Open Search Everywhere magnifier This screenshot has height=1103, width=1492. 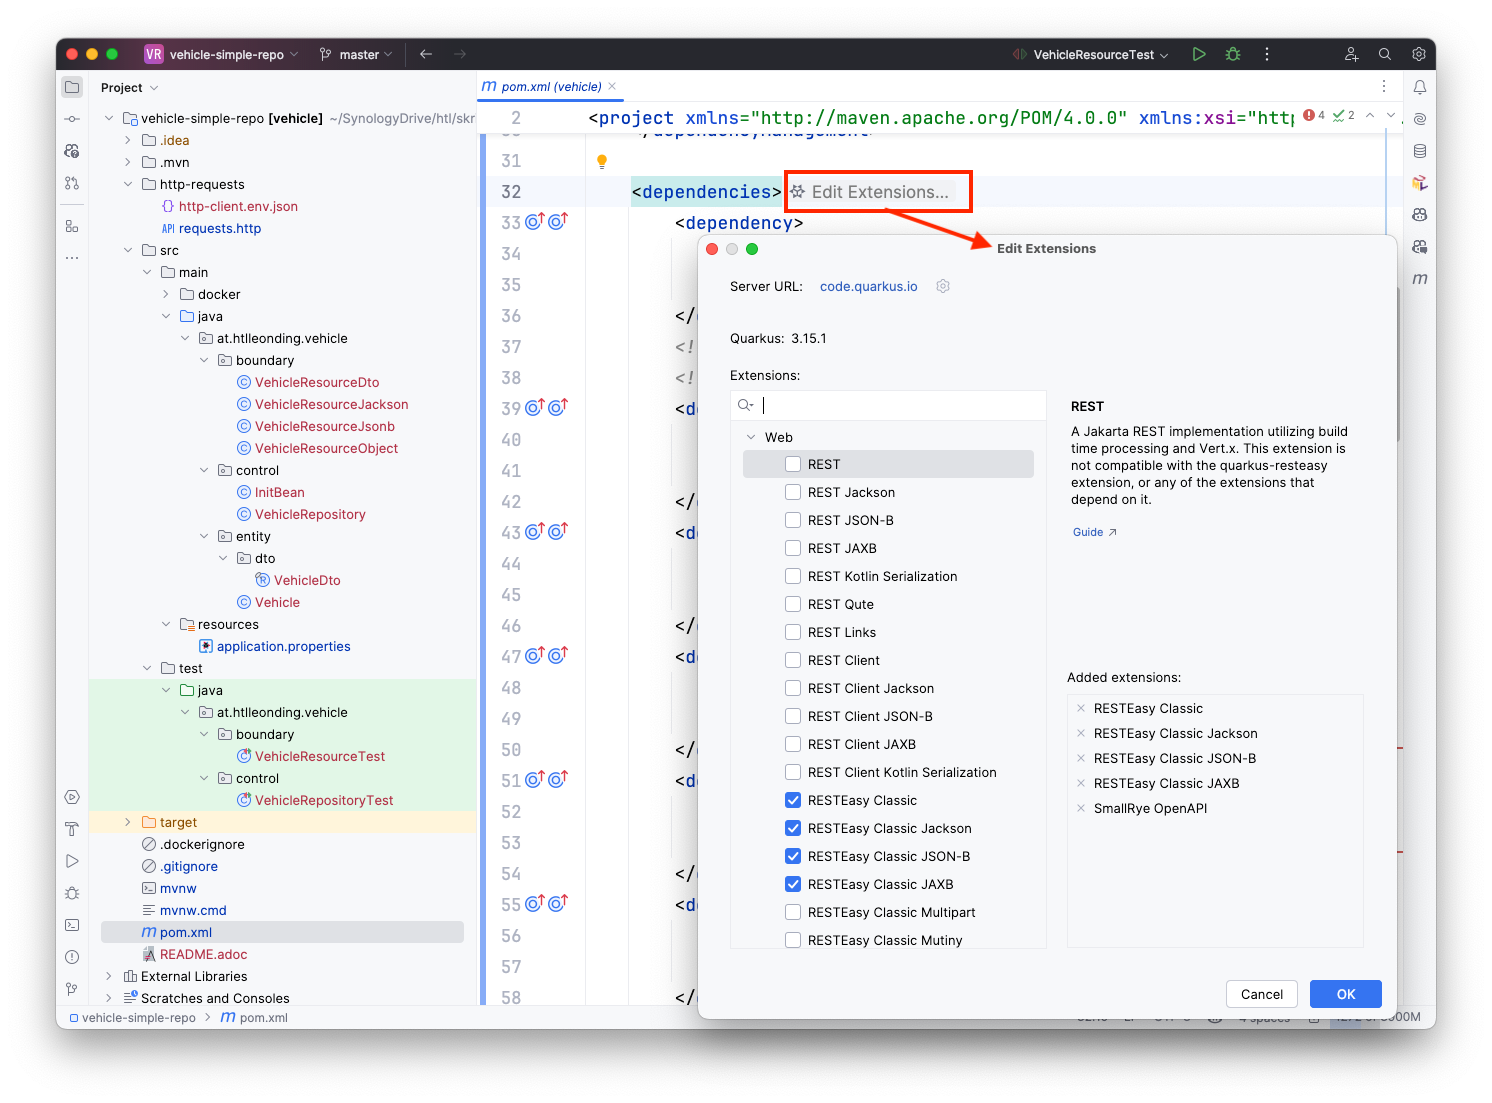pos(1385,54)
